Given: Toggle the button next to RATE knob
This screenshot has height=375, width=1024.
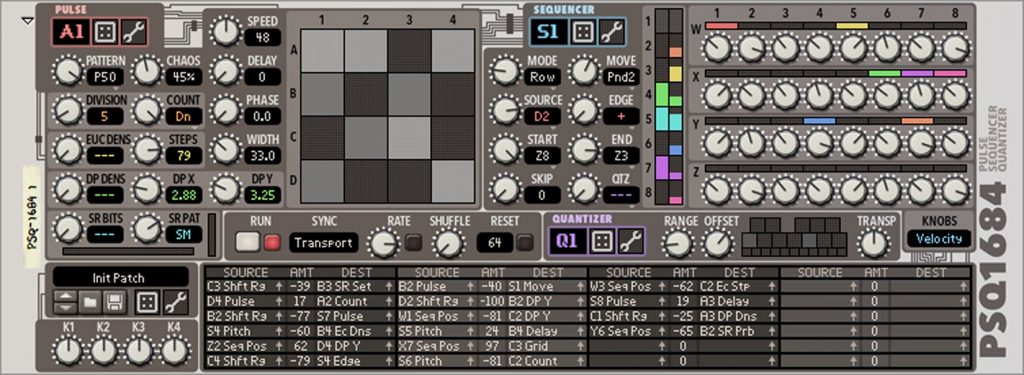Looking at the screenshot, I should [413, 243].
